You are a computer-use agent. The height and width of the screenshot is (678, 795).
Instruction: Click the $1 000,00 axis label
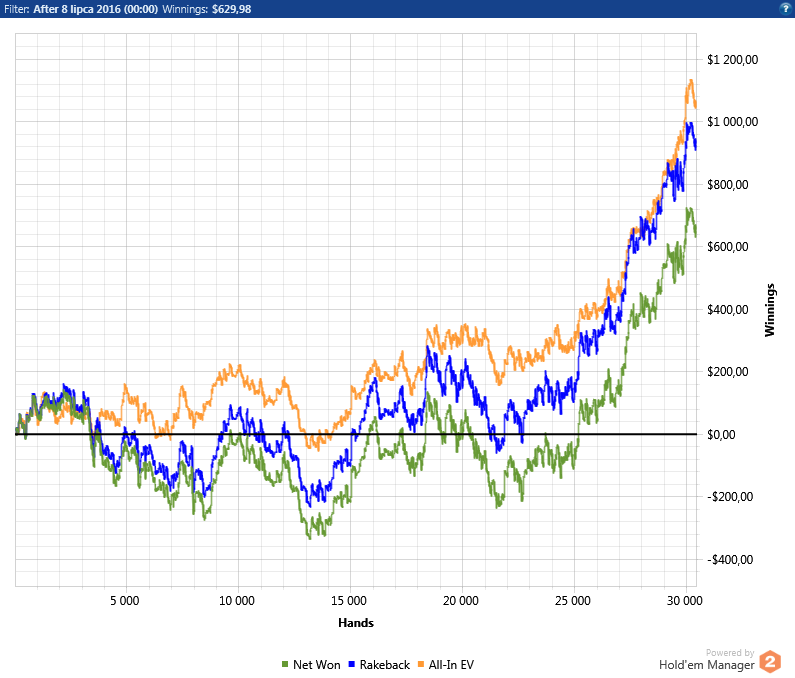733,122
